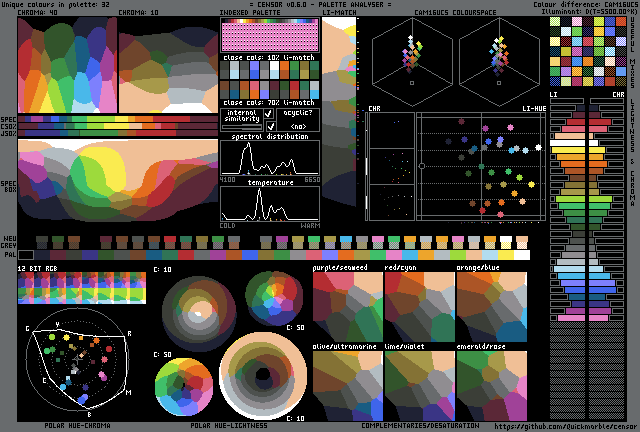This screenshot has height=432, width=640.
Task: Click the '<no>' acyclic result
Action: 298,126
